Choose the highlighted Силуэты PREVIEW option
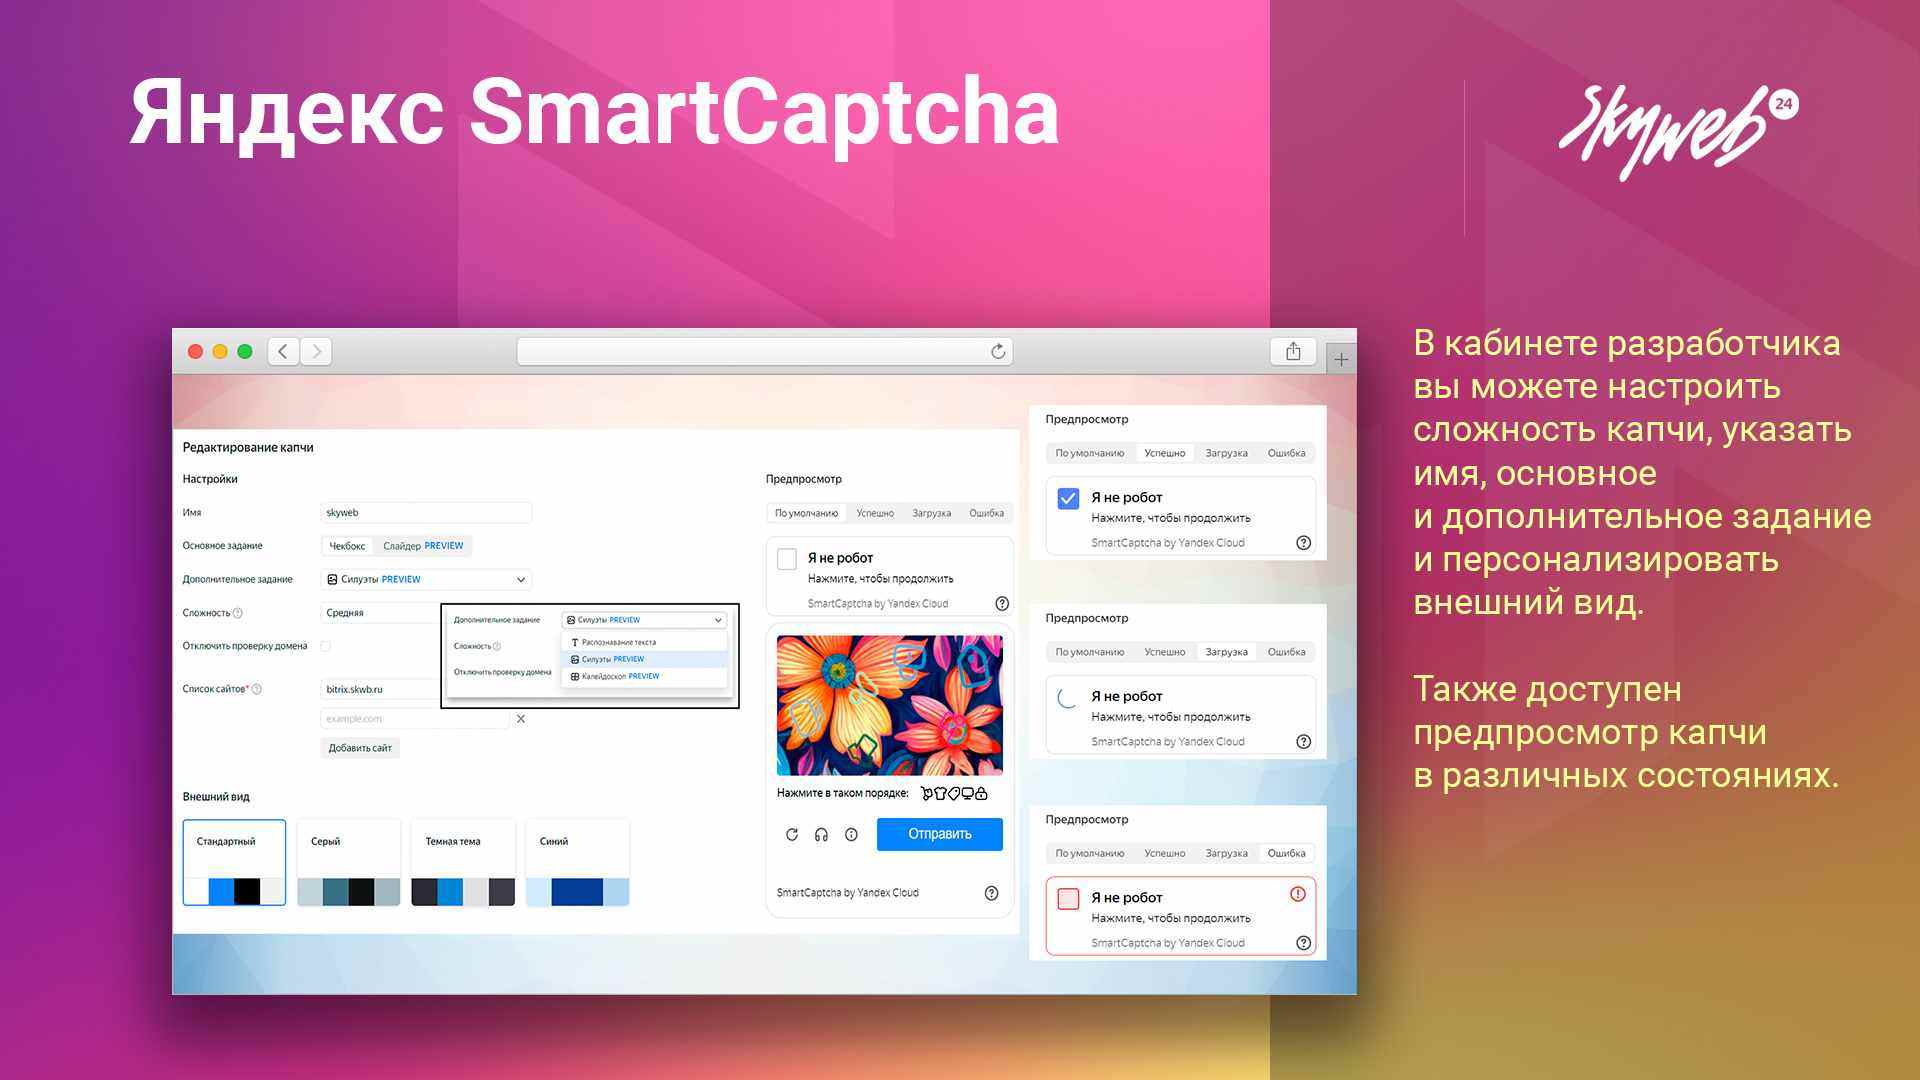 point(644,659)
